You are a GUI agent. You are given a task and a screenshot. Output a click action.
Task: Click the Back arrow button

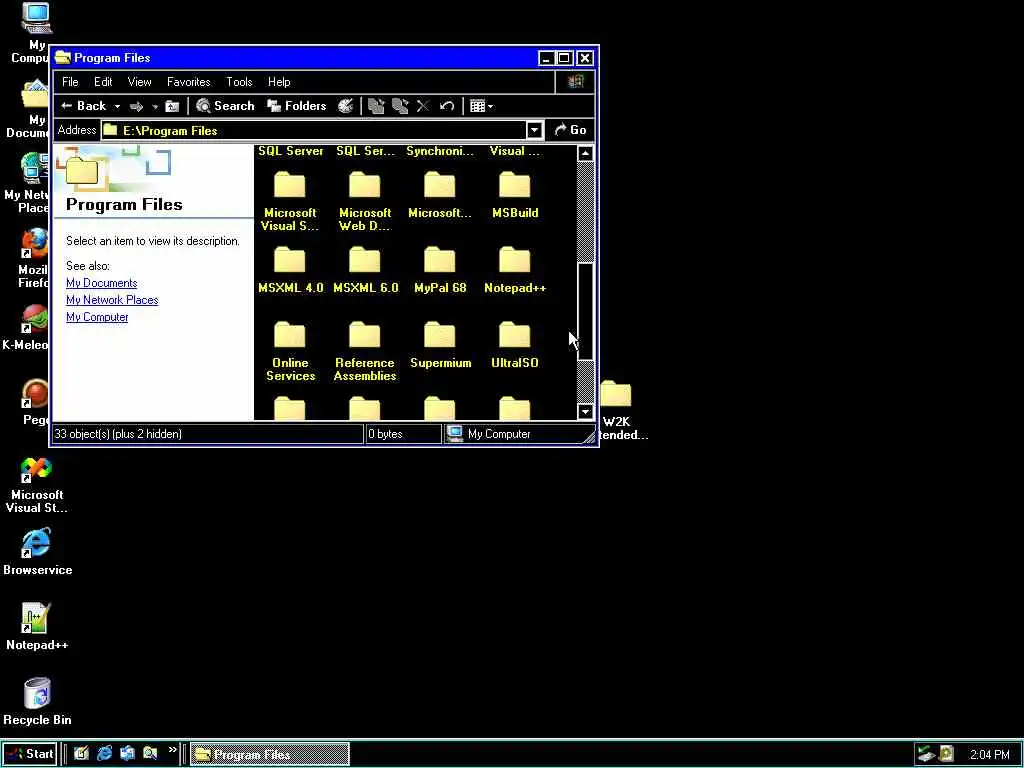click(x=83, y=106)
